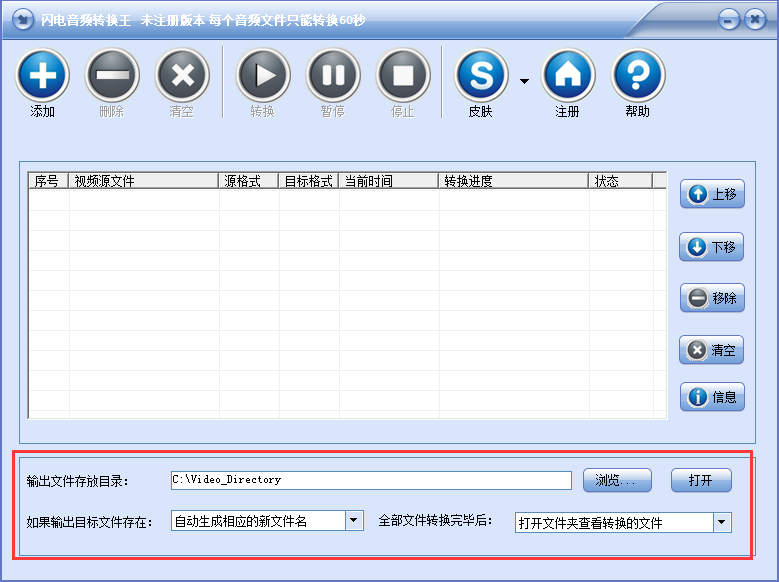Move item up with 上移 button
779x582 pixels.
(x=712, y=194)
